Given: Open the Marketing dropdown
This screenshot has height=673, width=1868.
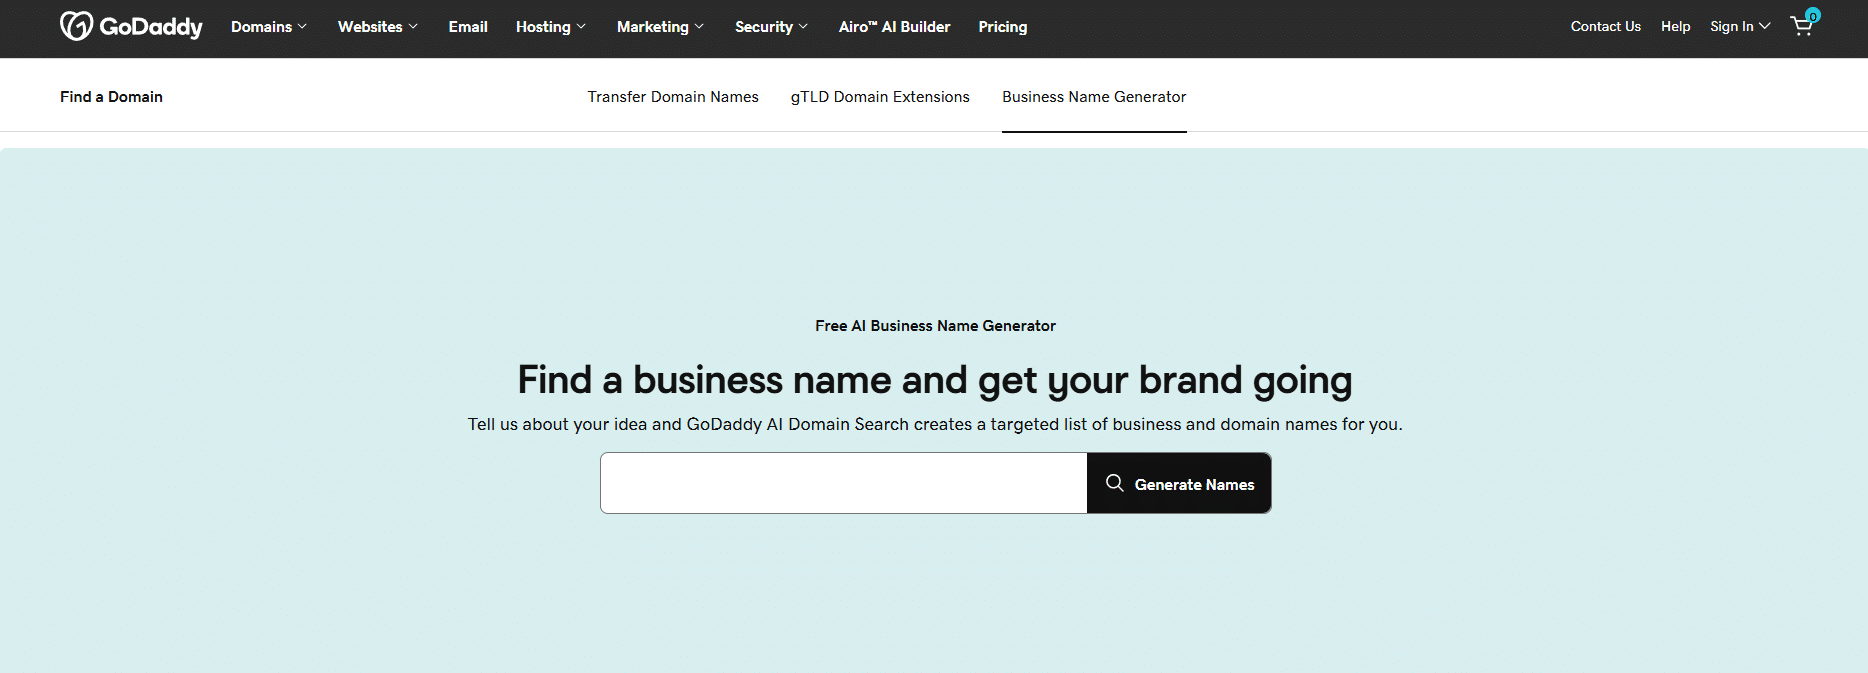Looking at the screenshot, I should [x=660, y=27].
